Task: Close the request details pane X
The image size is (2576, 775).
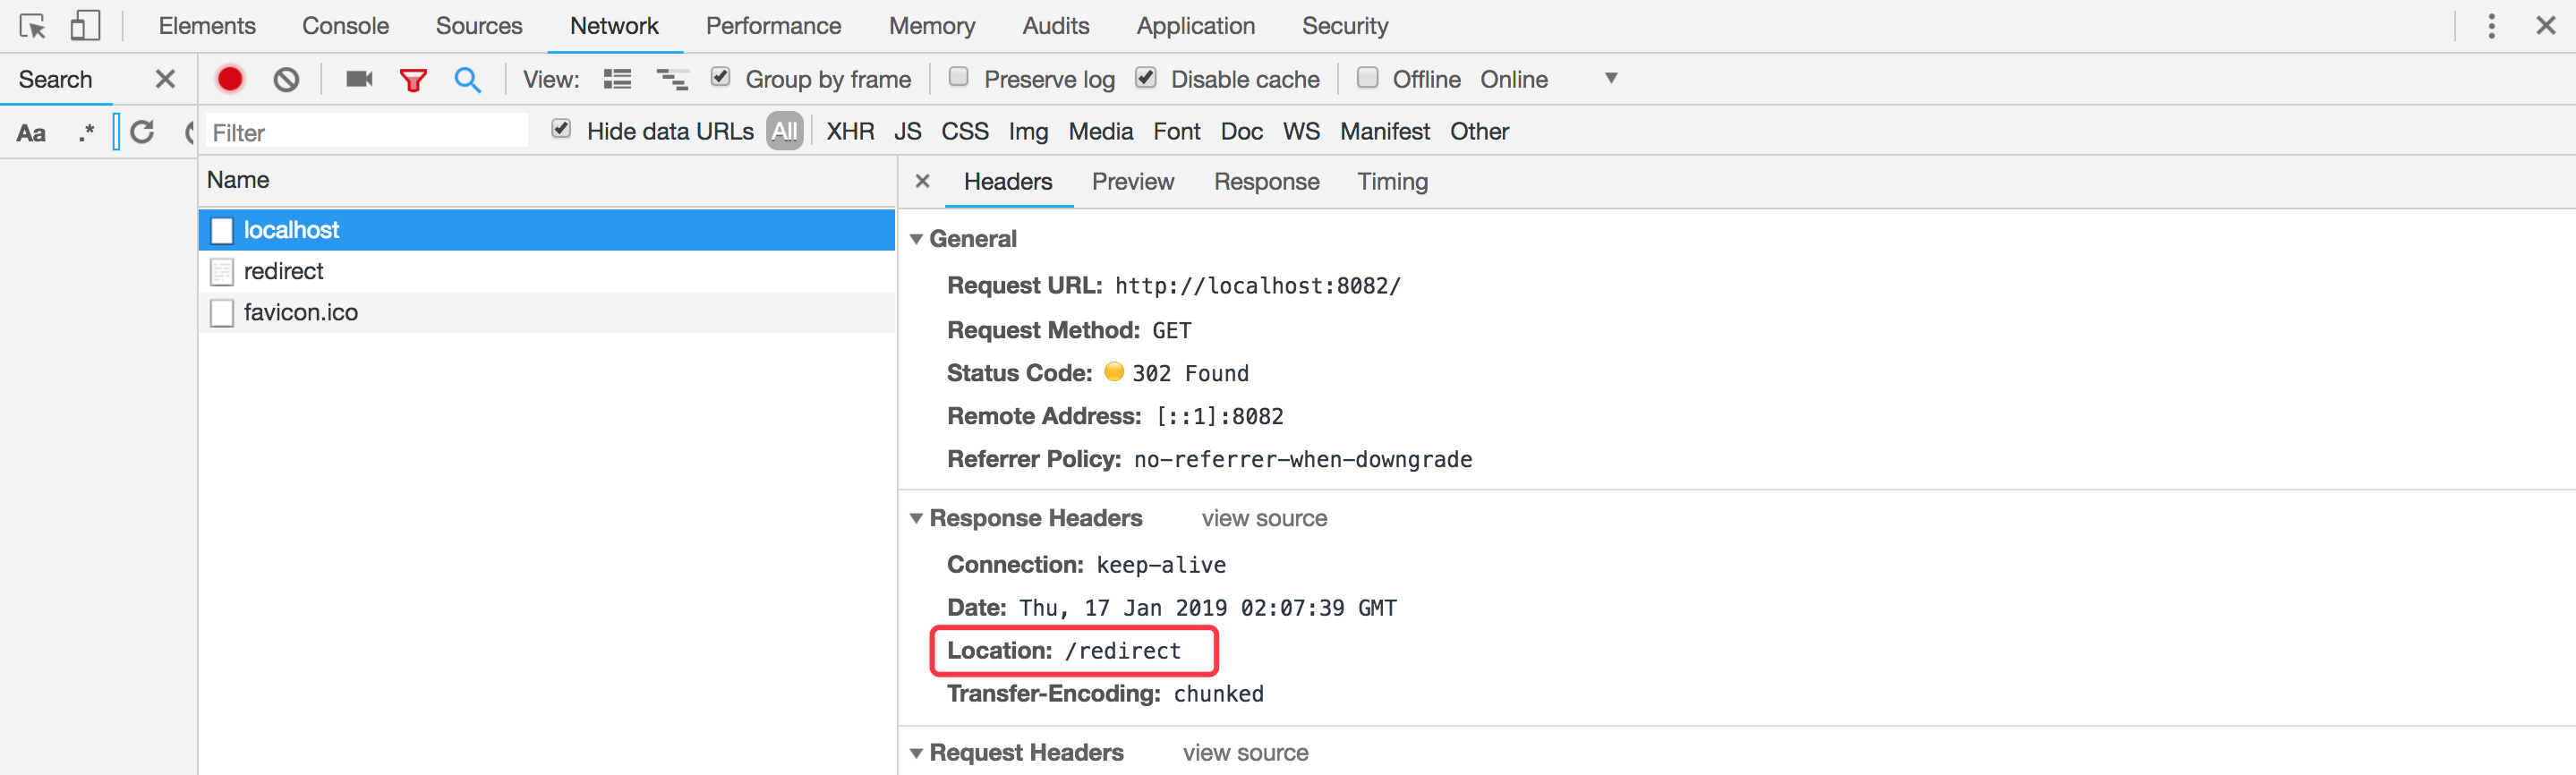Action: point(922,181)
